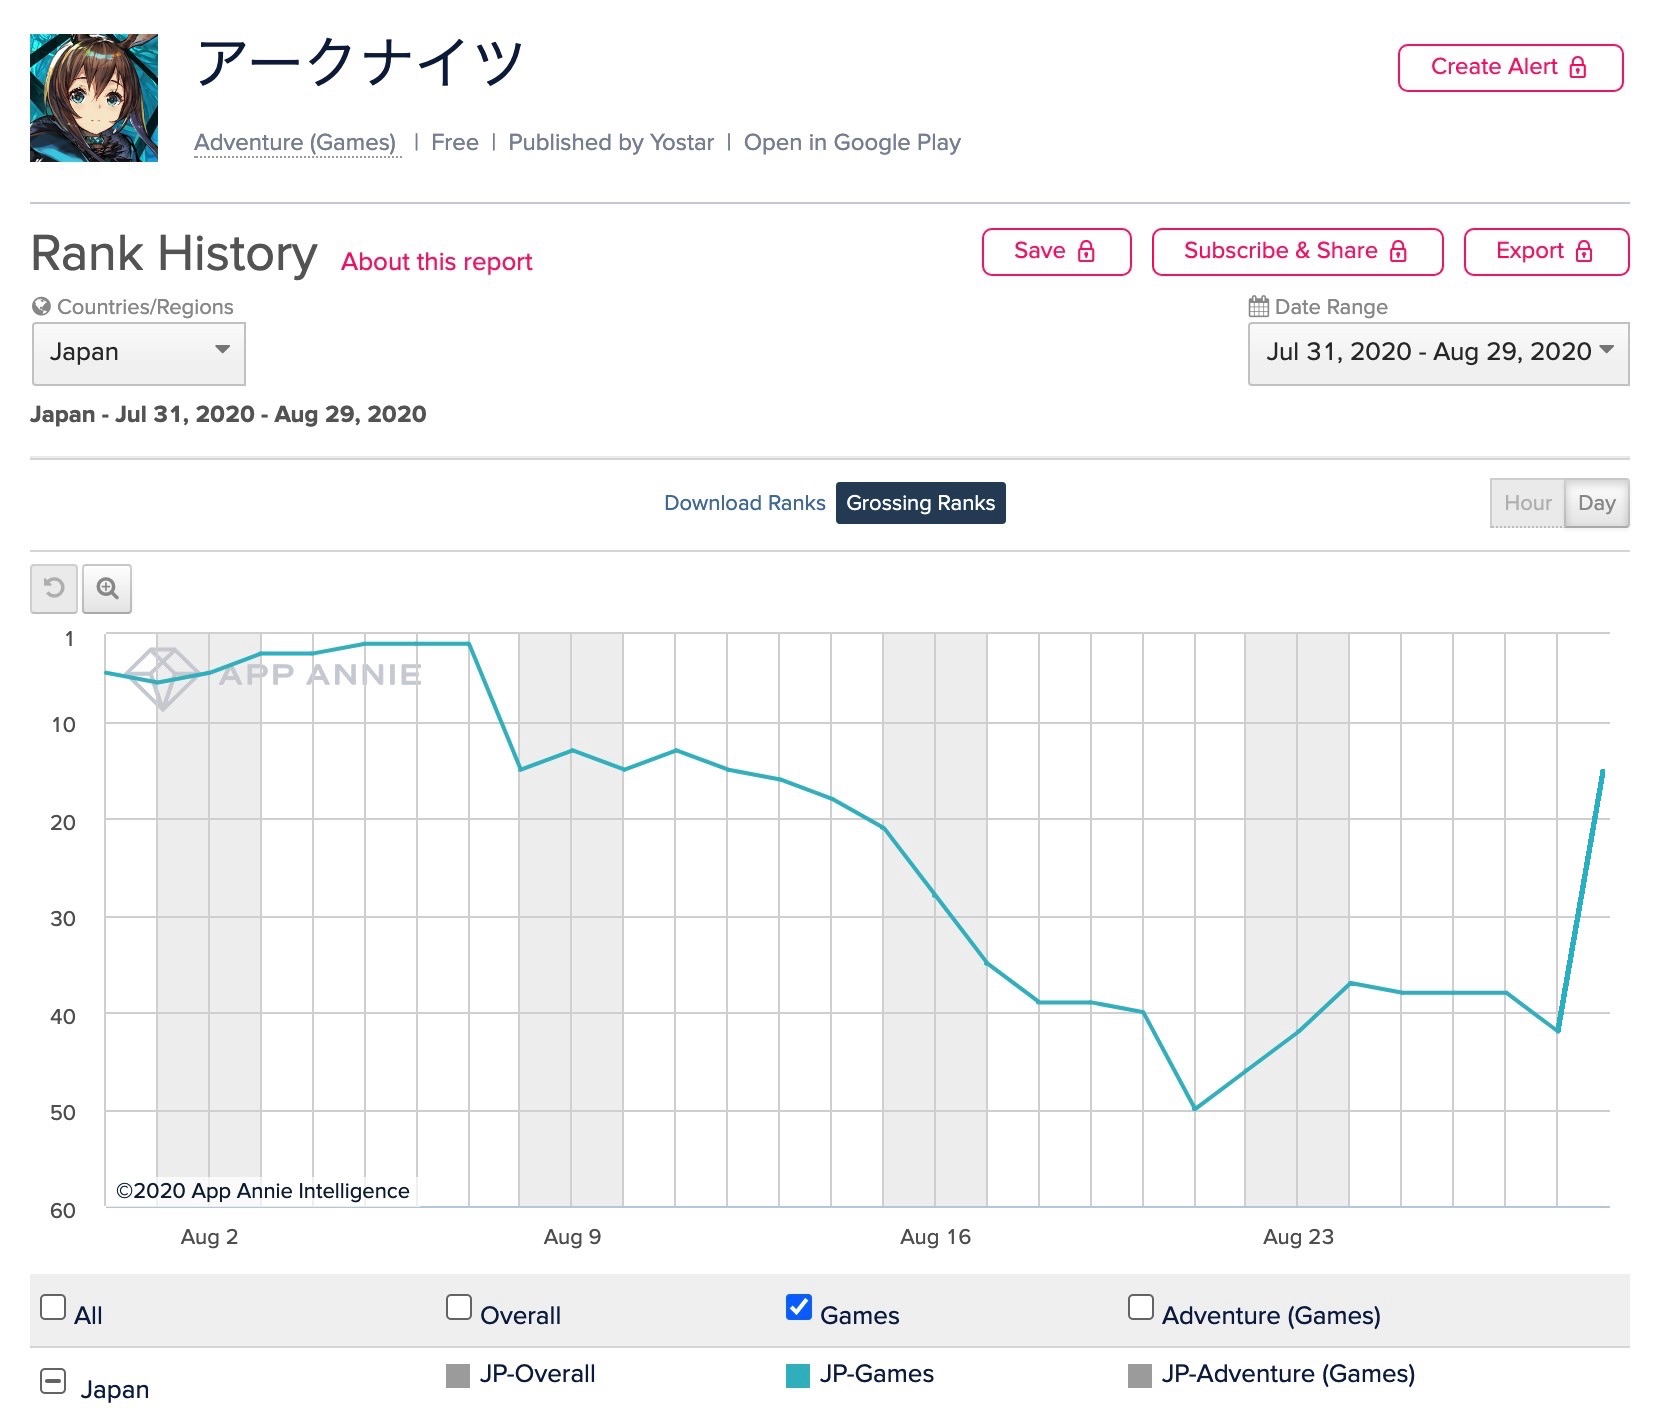
Task: Open the Adventure (Games) category link
Action: pyautogui.click(x=295, y=143)
